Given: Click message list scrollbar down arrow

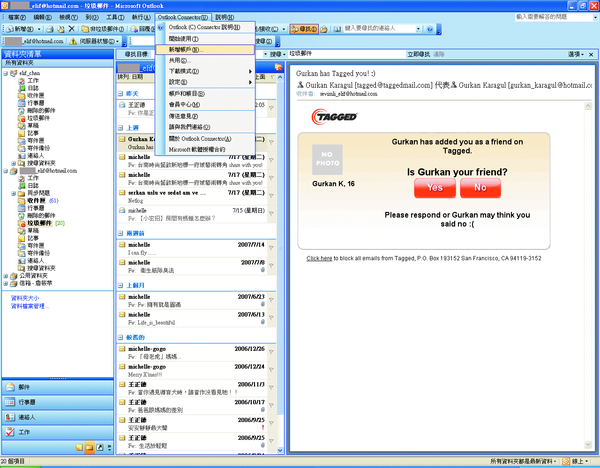Looking at the screenshot, I should (280, 450).
